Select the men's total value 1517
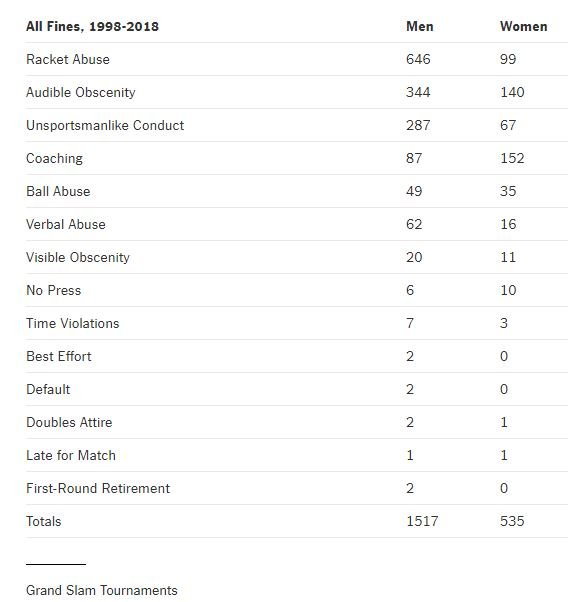Viewport: 568px width, 602px height. 422,522
